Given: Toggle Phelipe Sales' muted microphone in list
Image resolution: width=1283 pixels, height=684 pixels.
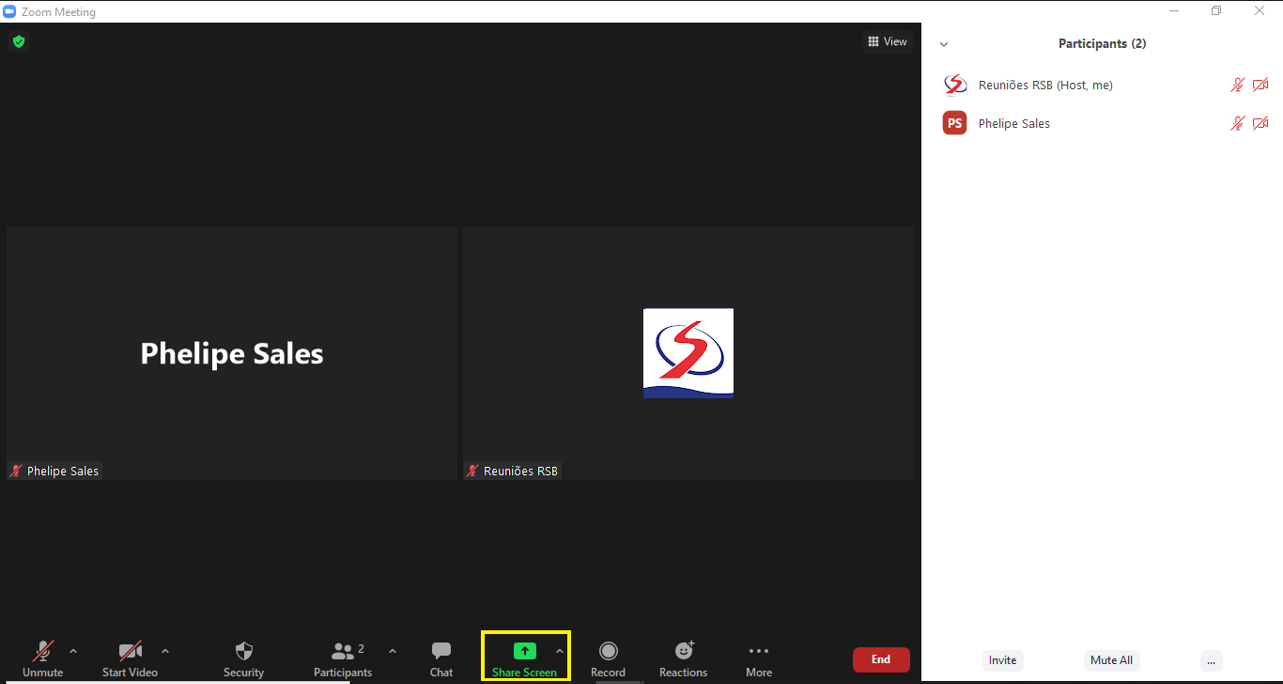Looking at the screenshot, I should pos(1237,123).
